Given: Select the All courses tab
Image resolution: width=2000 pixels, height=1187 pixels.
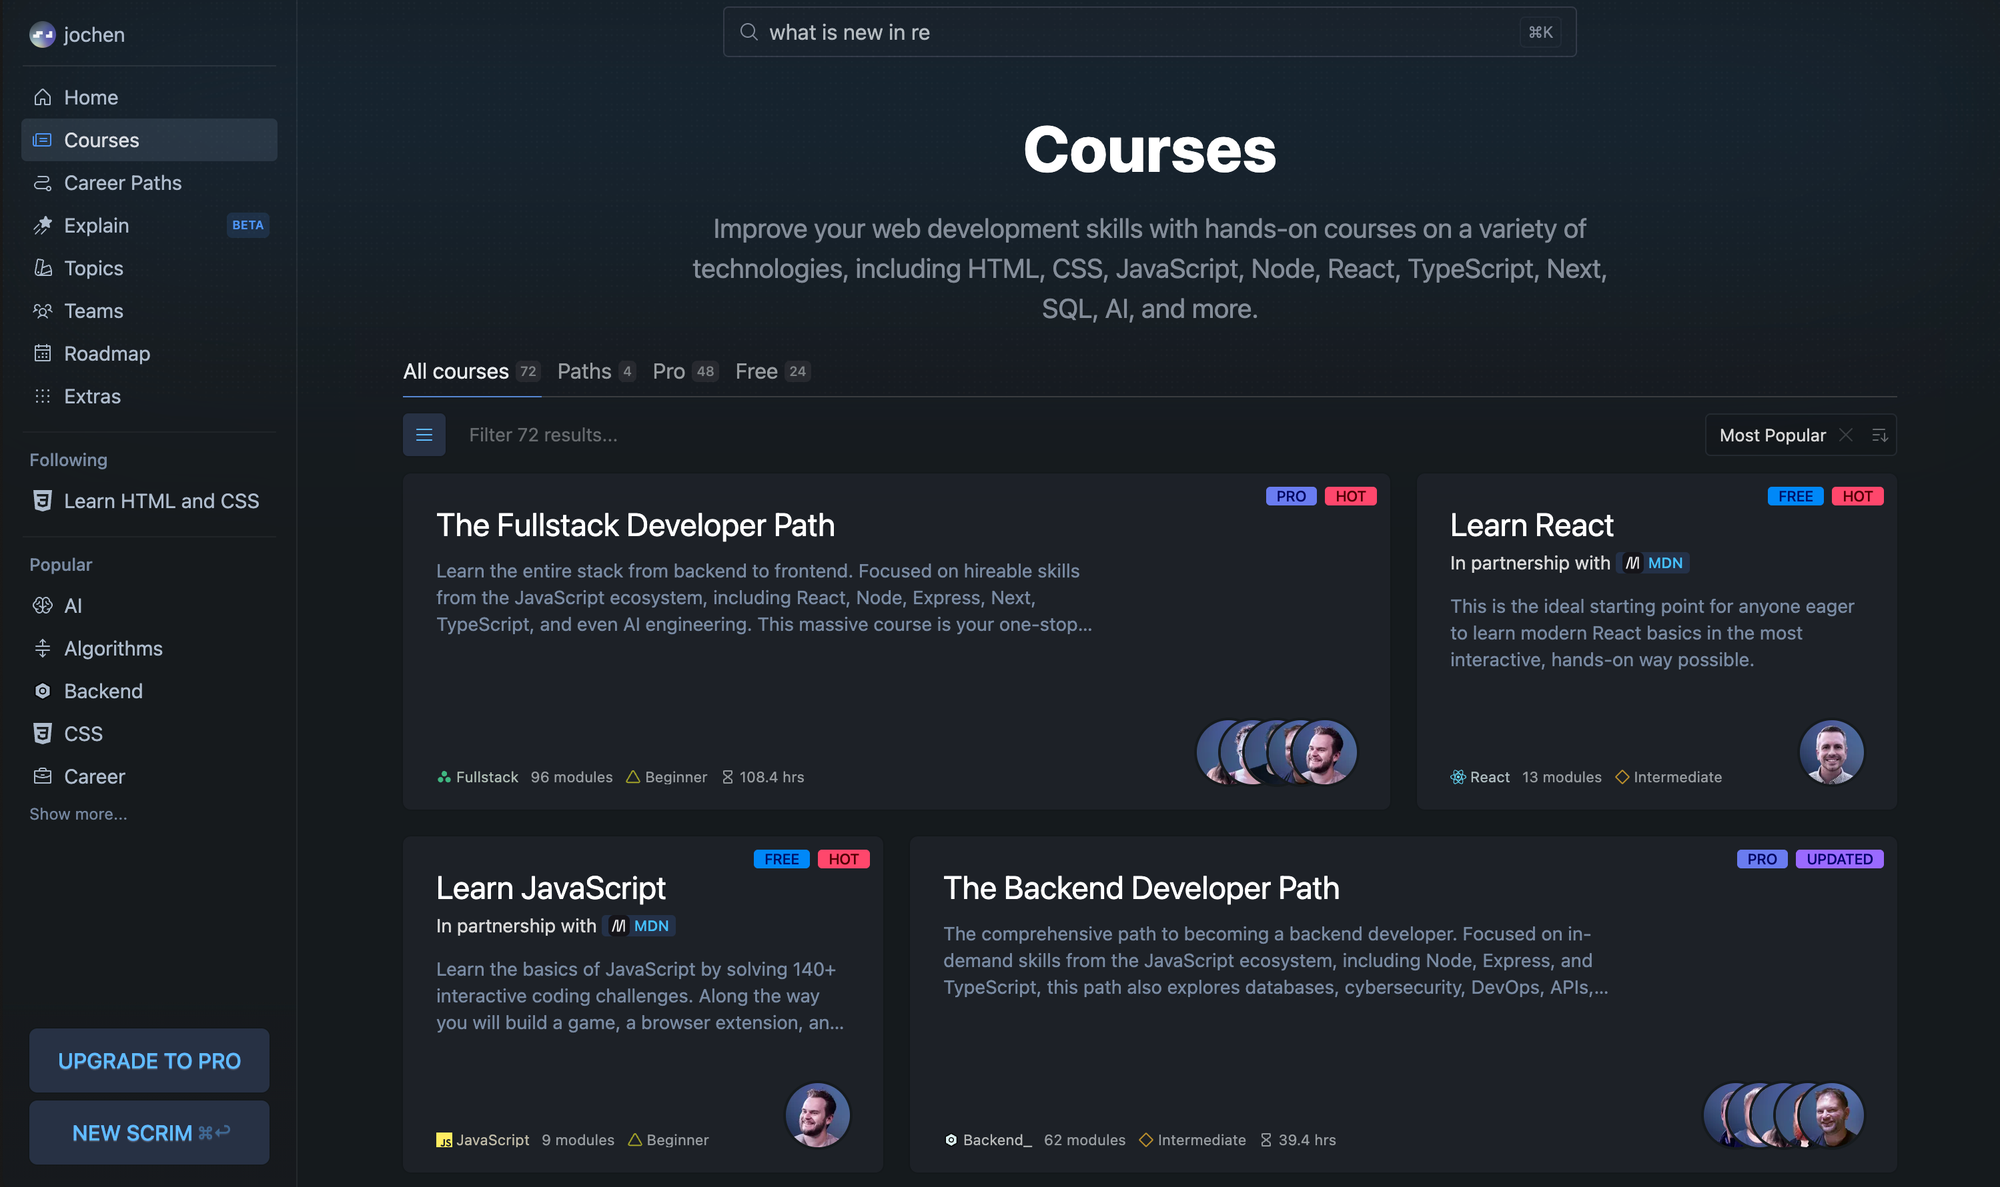Looking at the screenshot, I should tap(472, 371).
